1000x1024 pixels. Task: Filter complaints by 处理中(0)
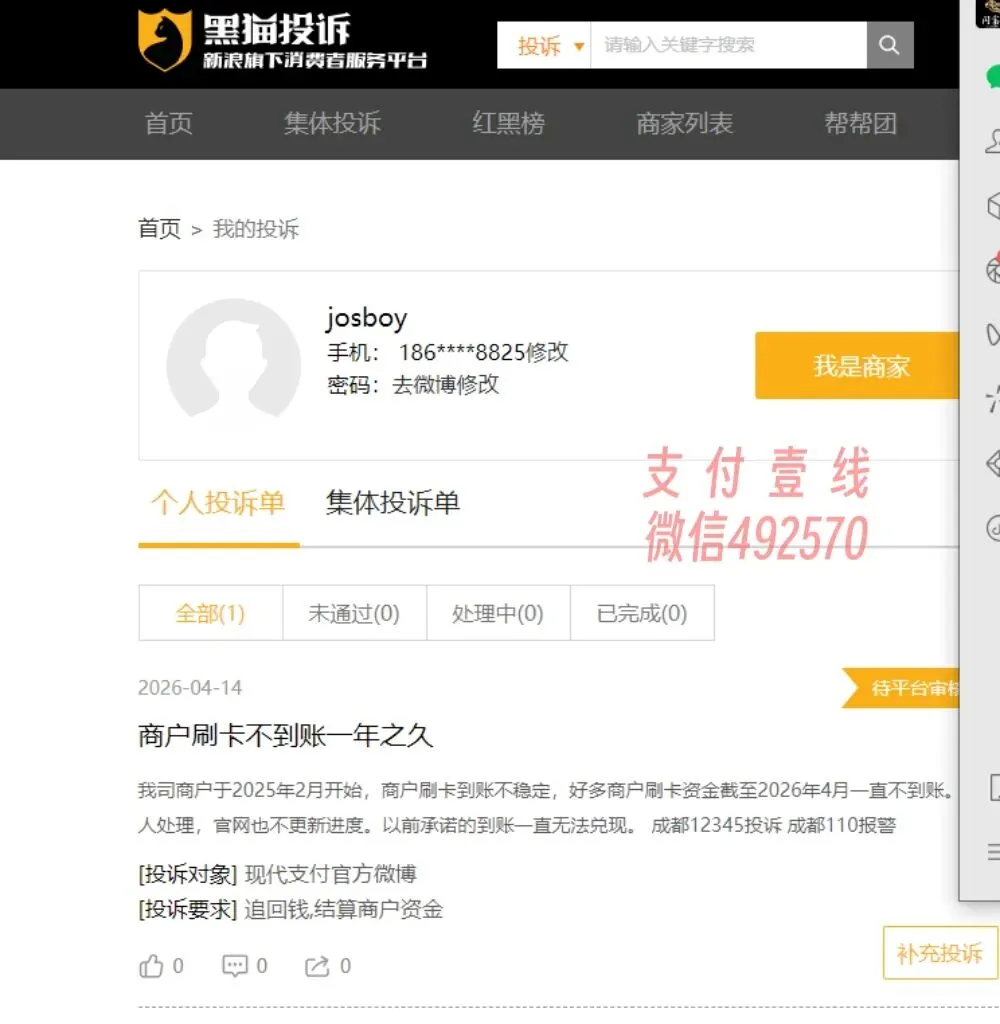point(498,613)
